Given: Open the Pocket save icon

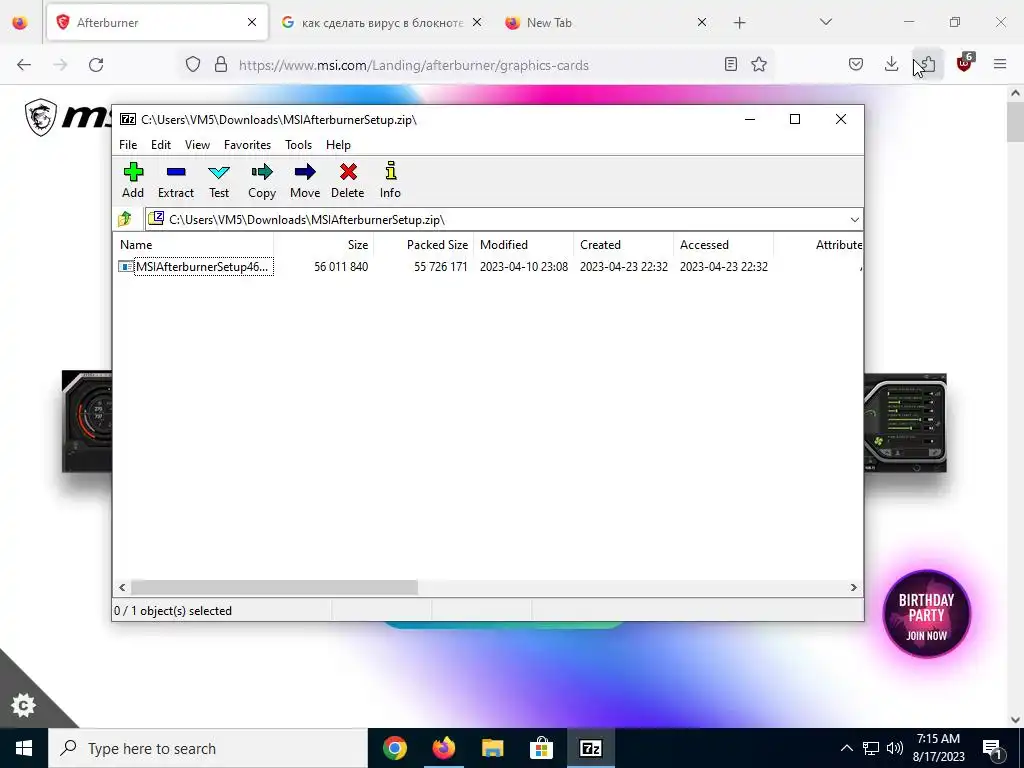Looking at the screenshot, I should coord(856,64).
